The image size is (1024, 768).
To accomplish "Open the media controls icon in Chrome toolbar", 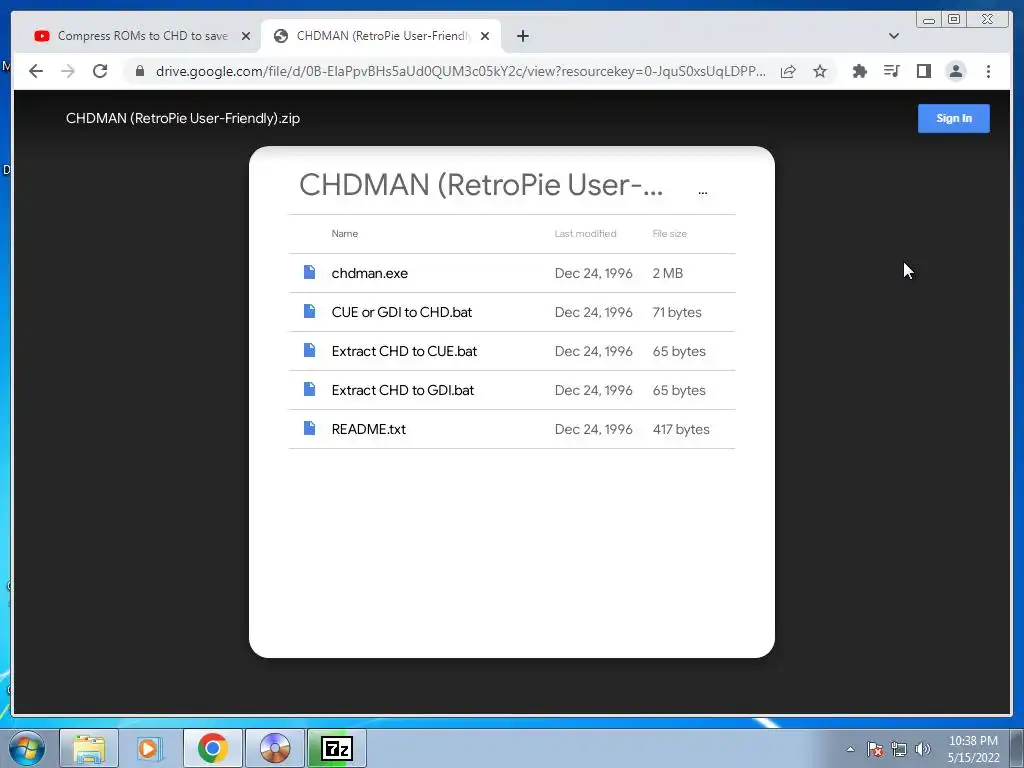I will click(x=891, y=71).
